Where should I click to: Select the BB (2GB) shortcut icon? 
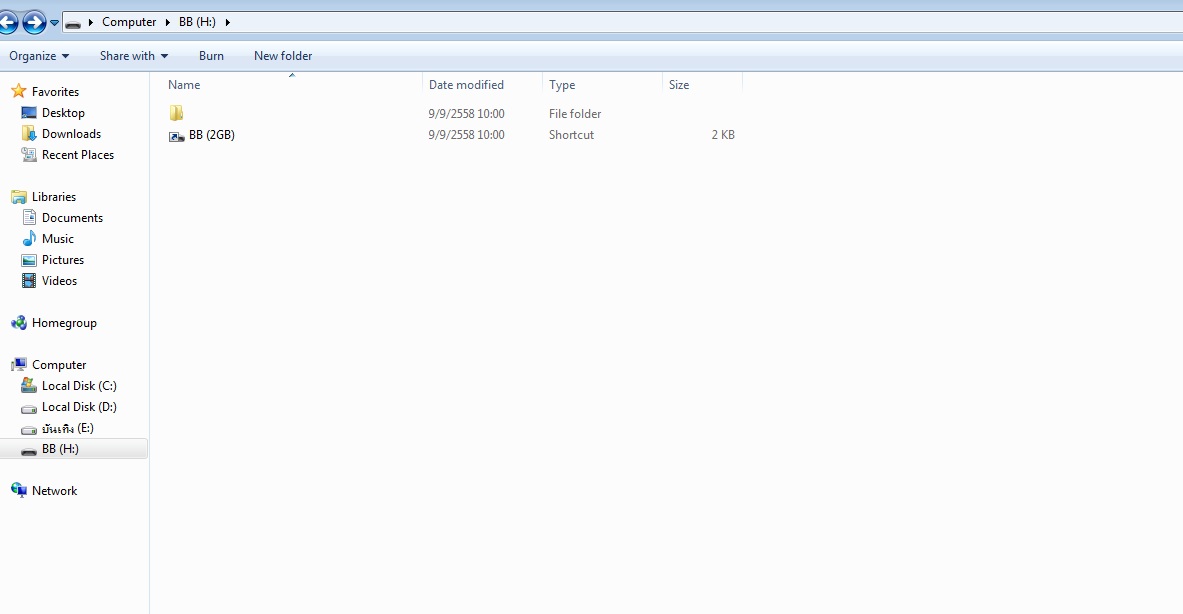tap(177, 136)
